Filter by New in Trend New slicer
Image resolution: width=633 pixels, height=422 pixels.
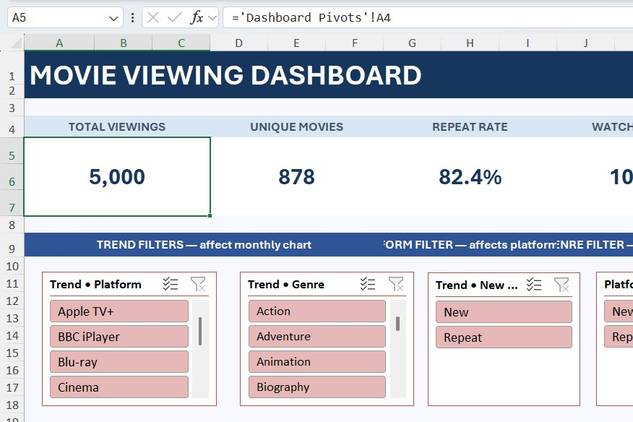[504, 312]
